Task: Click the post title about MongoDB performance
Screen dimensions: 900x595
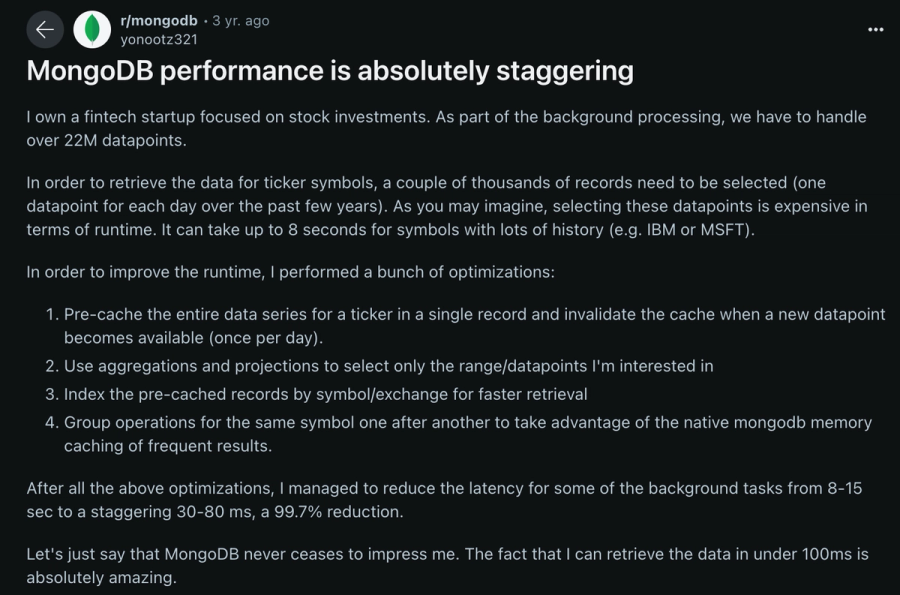Action: 330,71
